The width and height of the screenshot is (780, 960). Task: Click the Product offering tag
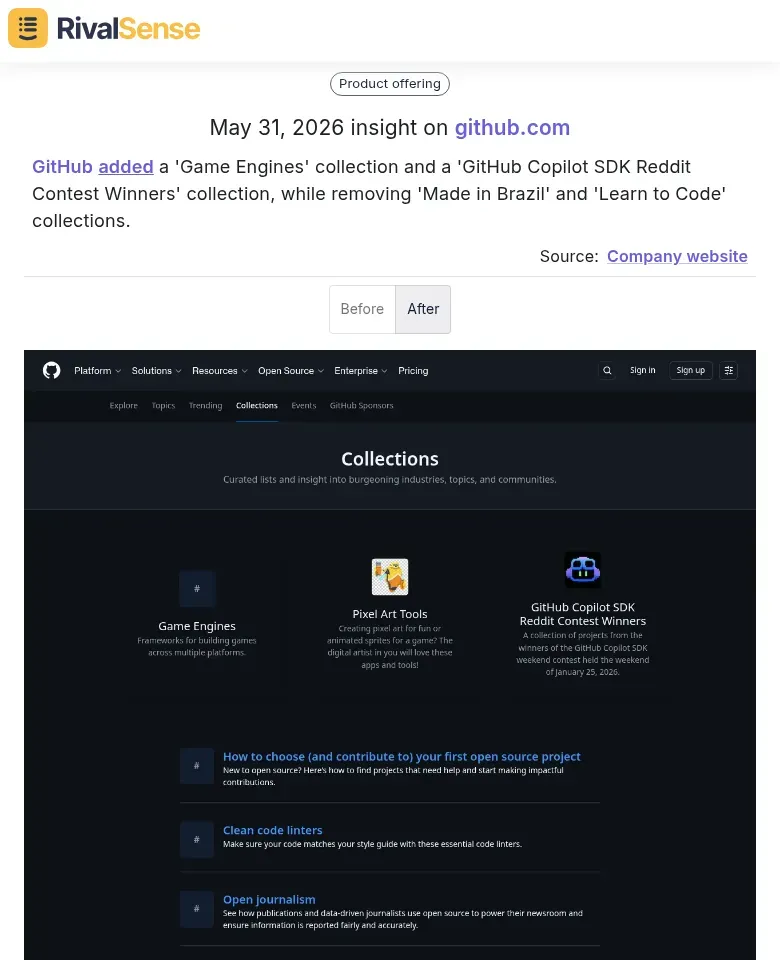(390, 84)
